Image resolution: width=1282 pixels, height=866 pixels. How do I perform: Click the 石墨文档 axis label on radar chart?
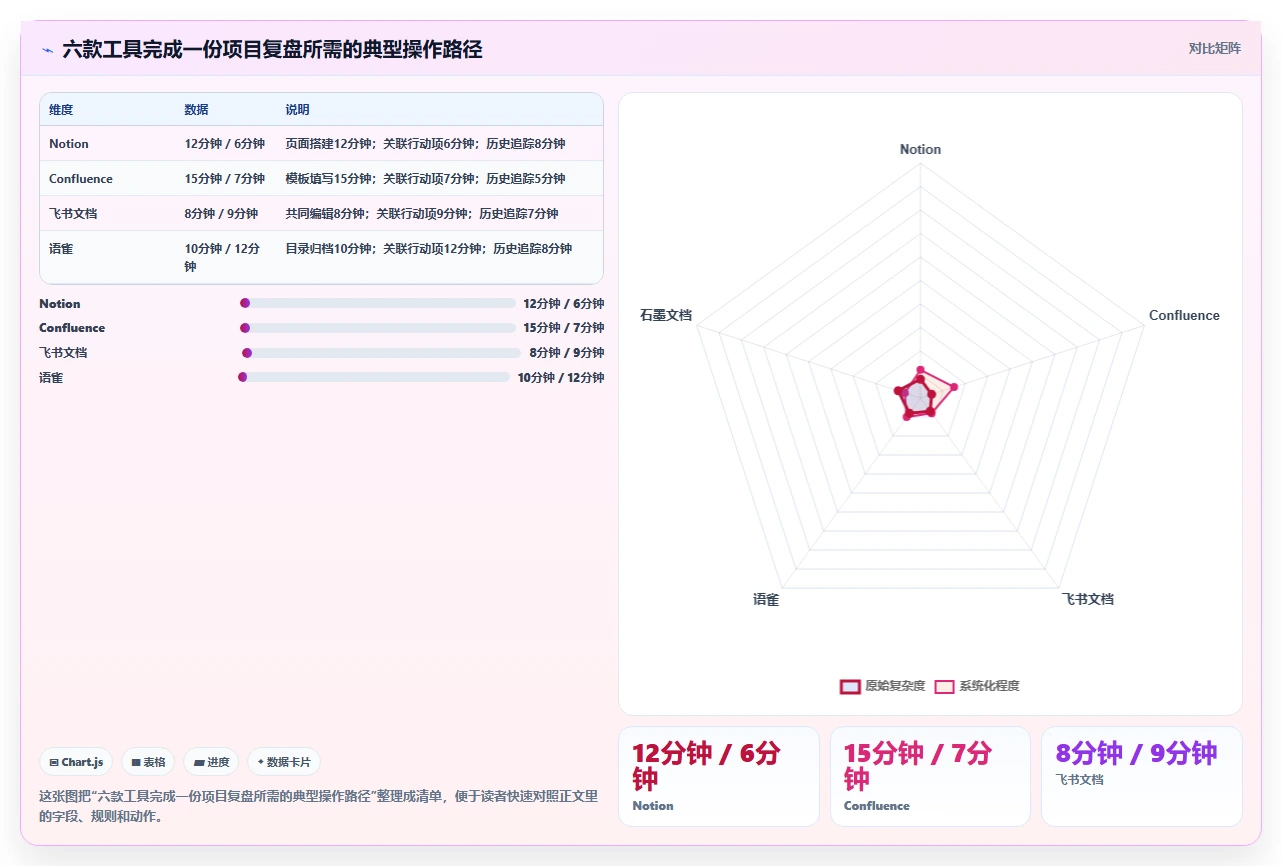coord(666,315)
